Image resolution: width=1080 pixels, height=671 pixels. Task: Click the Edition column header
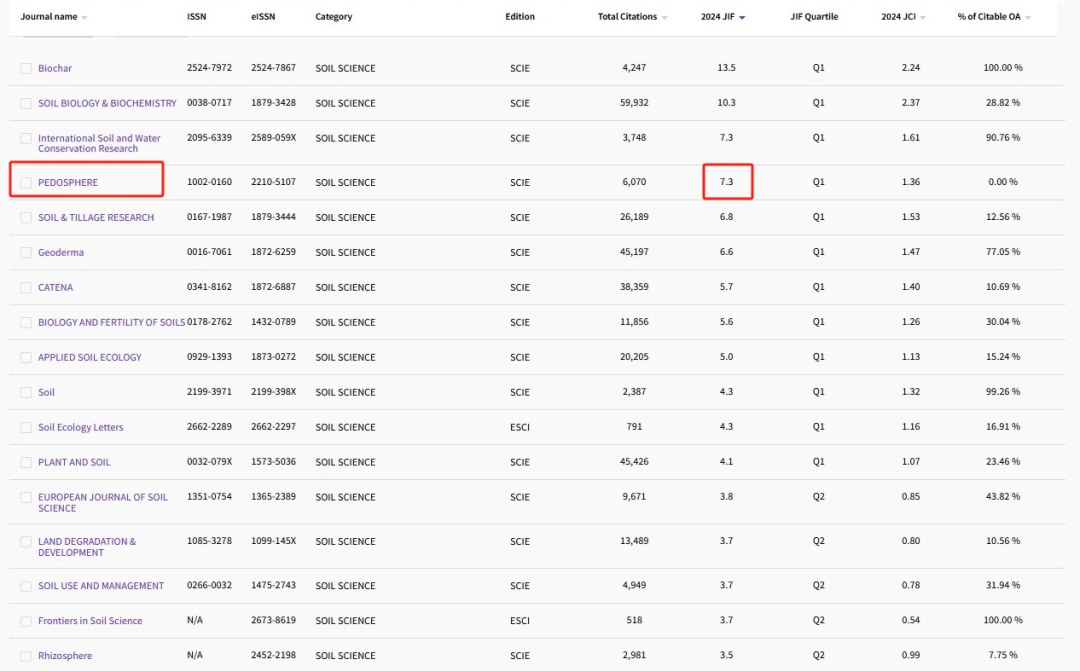pos(519,17)
